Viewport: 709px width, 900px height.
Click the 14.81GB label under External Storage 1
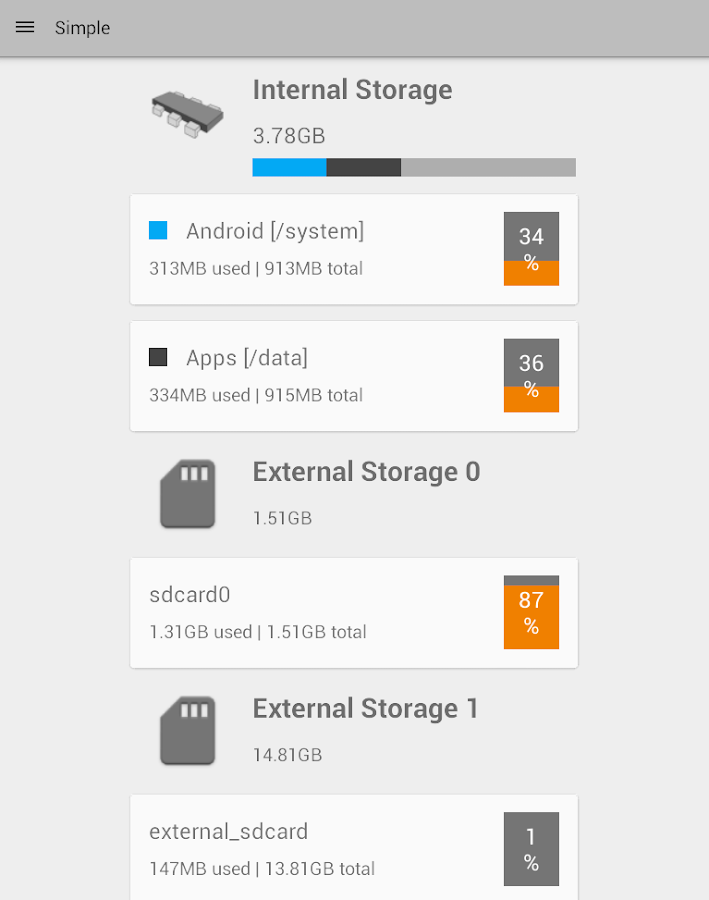pos(288,754)
